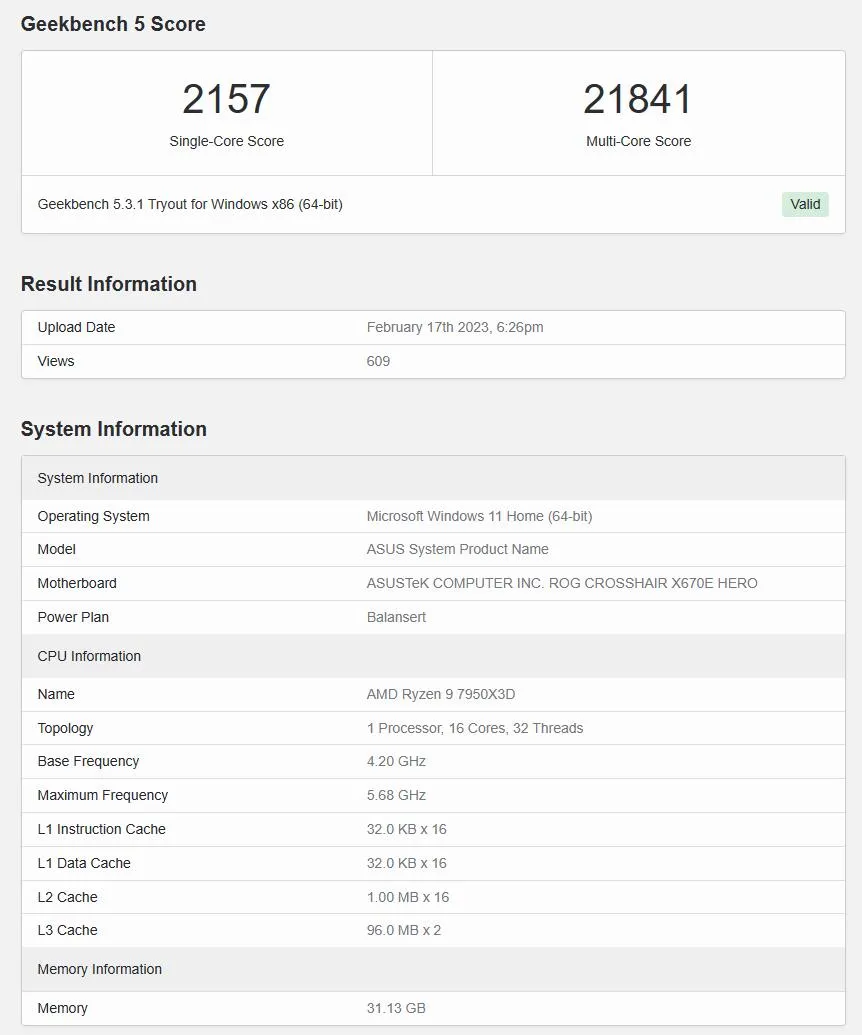Select the 1.00 MB x 16 value
The image size is (862, 1035).
408,897
